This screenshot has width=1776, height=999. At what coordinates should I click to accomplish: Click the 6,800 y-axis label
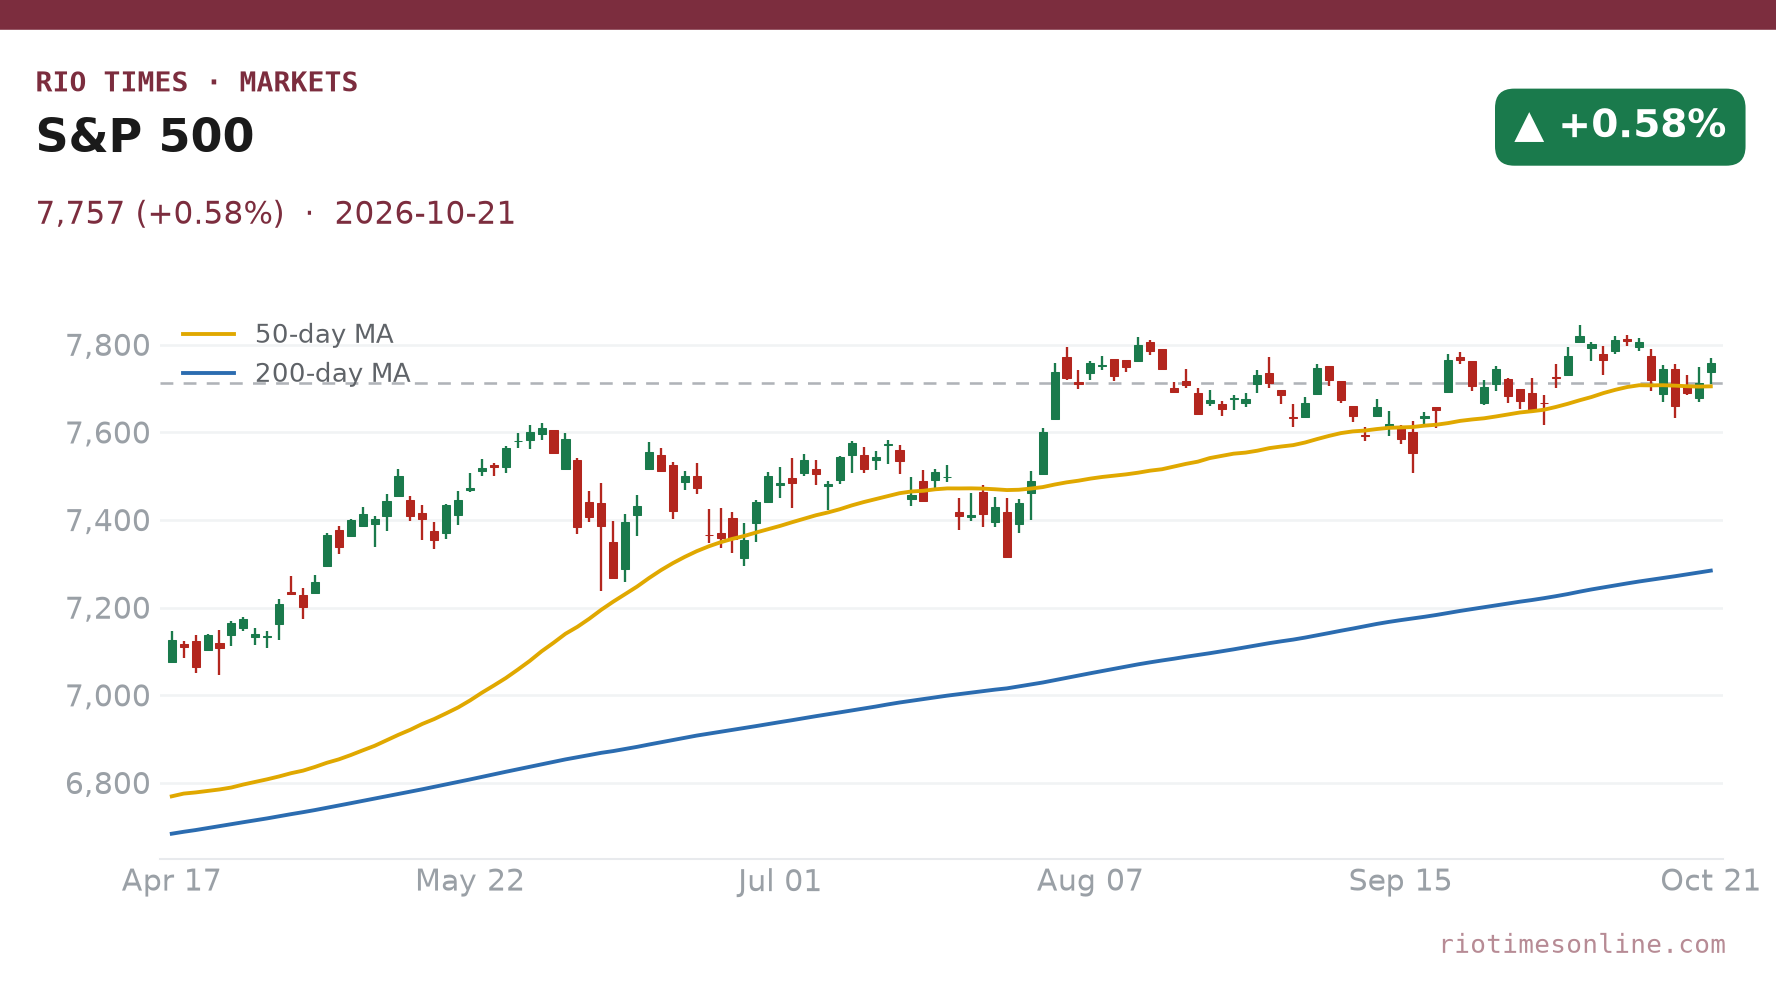click(x=107, y=783)
